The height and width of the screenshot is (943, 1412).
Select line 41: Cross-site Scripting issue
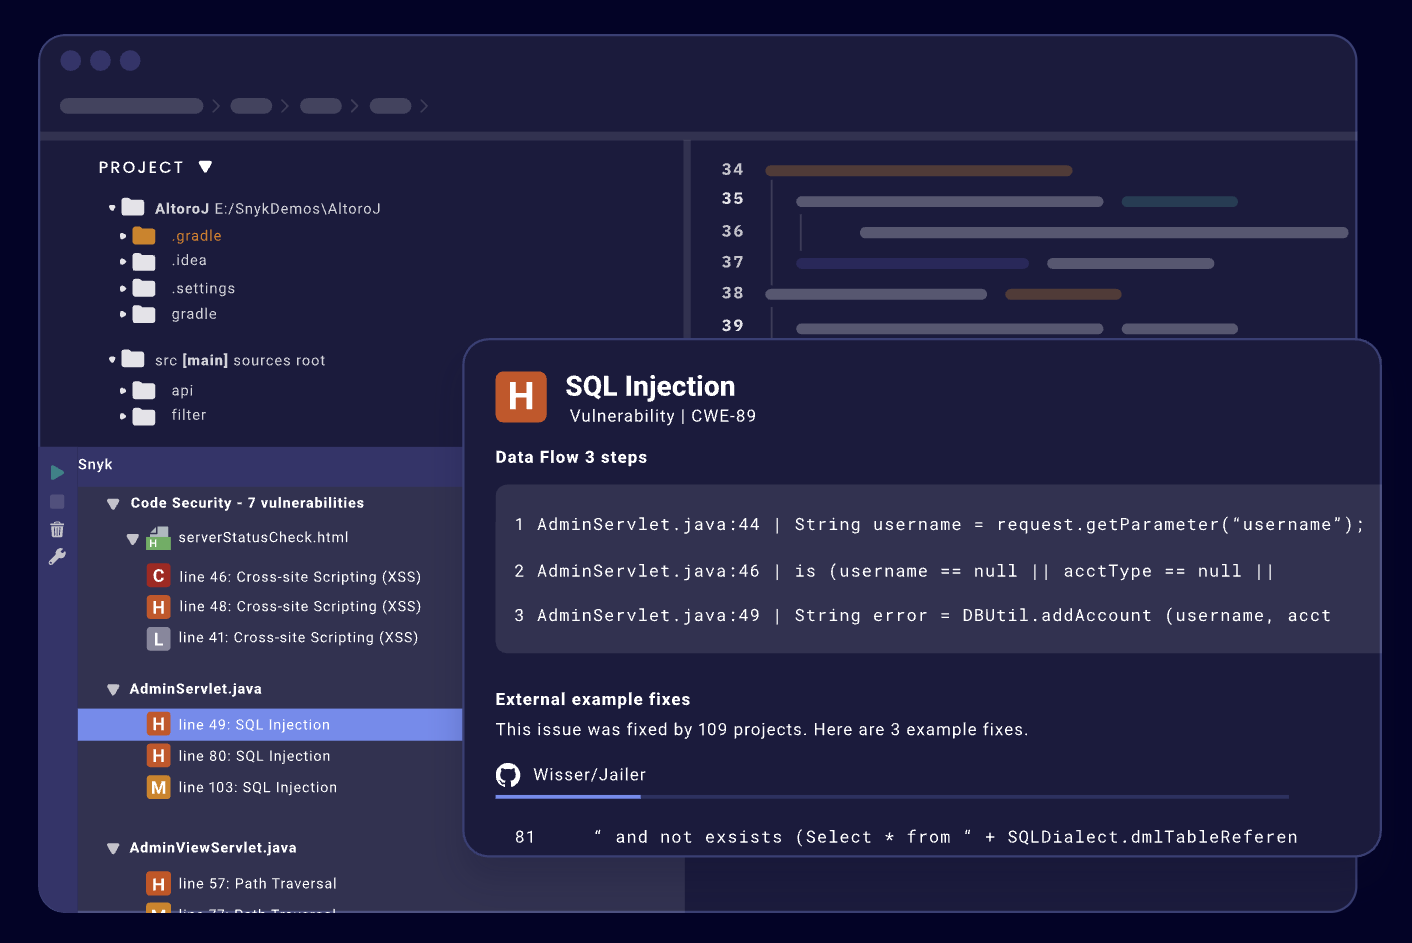[298, 638]
